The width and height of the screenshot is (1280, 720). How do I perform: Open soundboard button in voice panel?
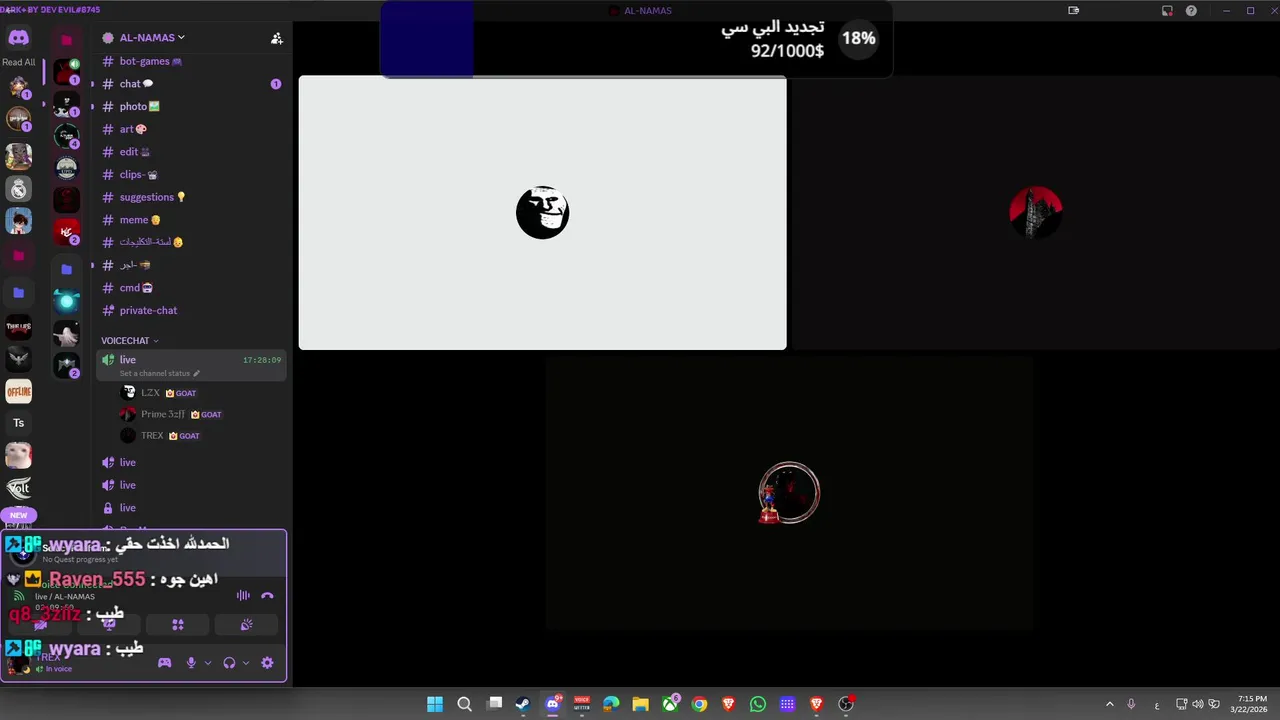[246, 625]
